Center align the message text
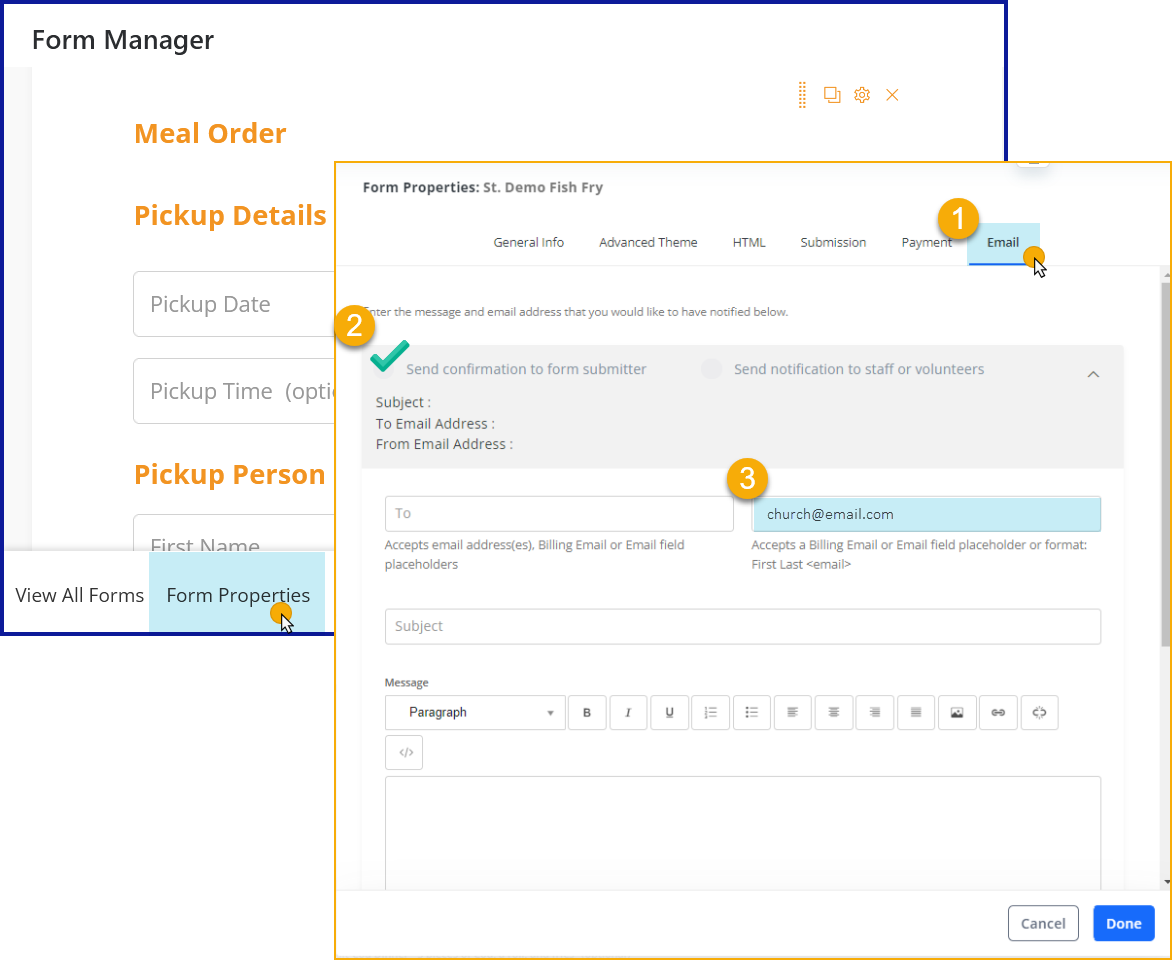This screenshot has width=1172, height=960. click(x=833, y=712)
